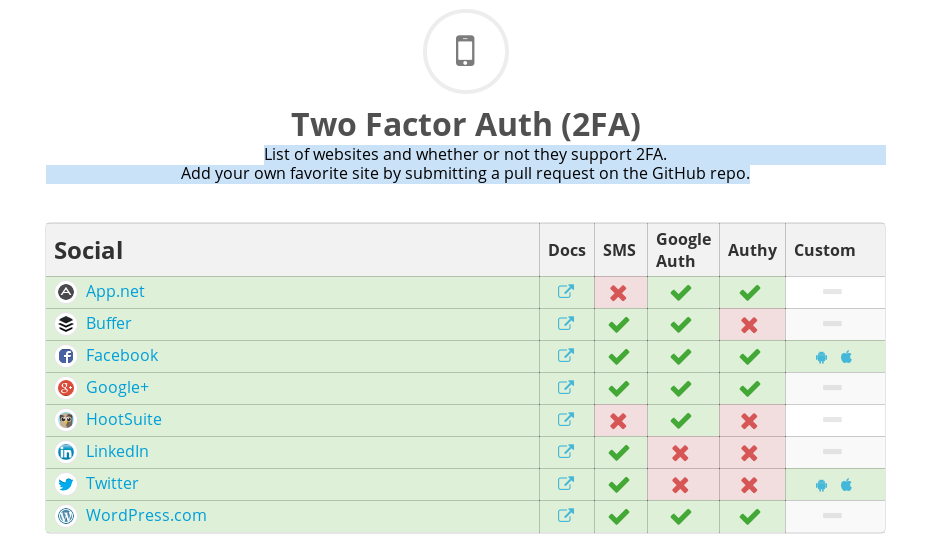Open the HootSuite link
The width and height of the screenshot is (934, 545).
(x=124, y=419)
